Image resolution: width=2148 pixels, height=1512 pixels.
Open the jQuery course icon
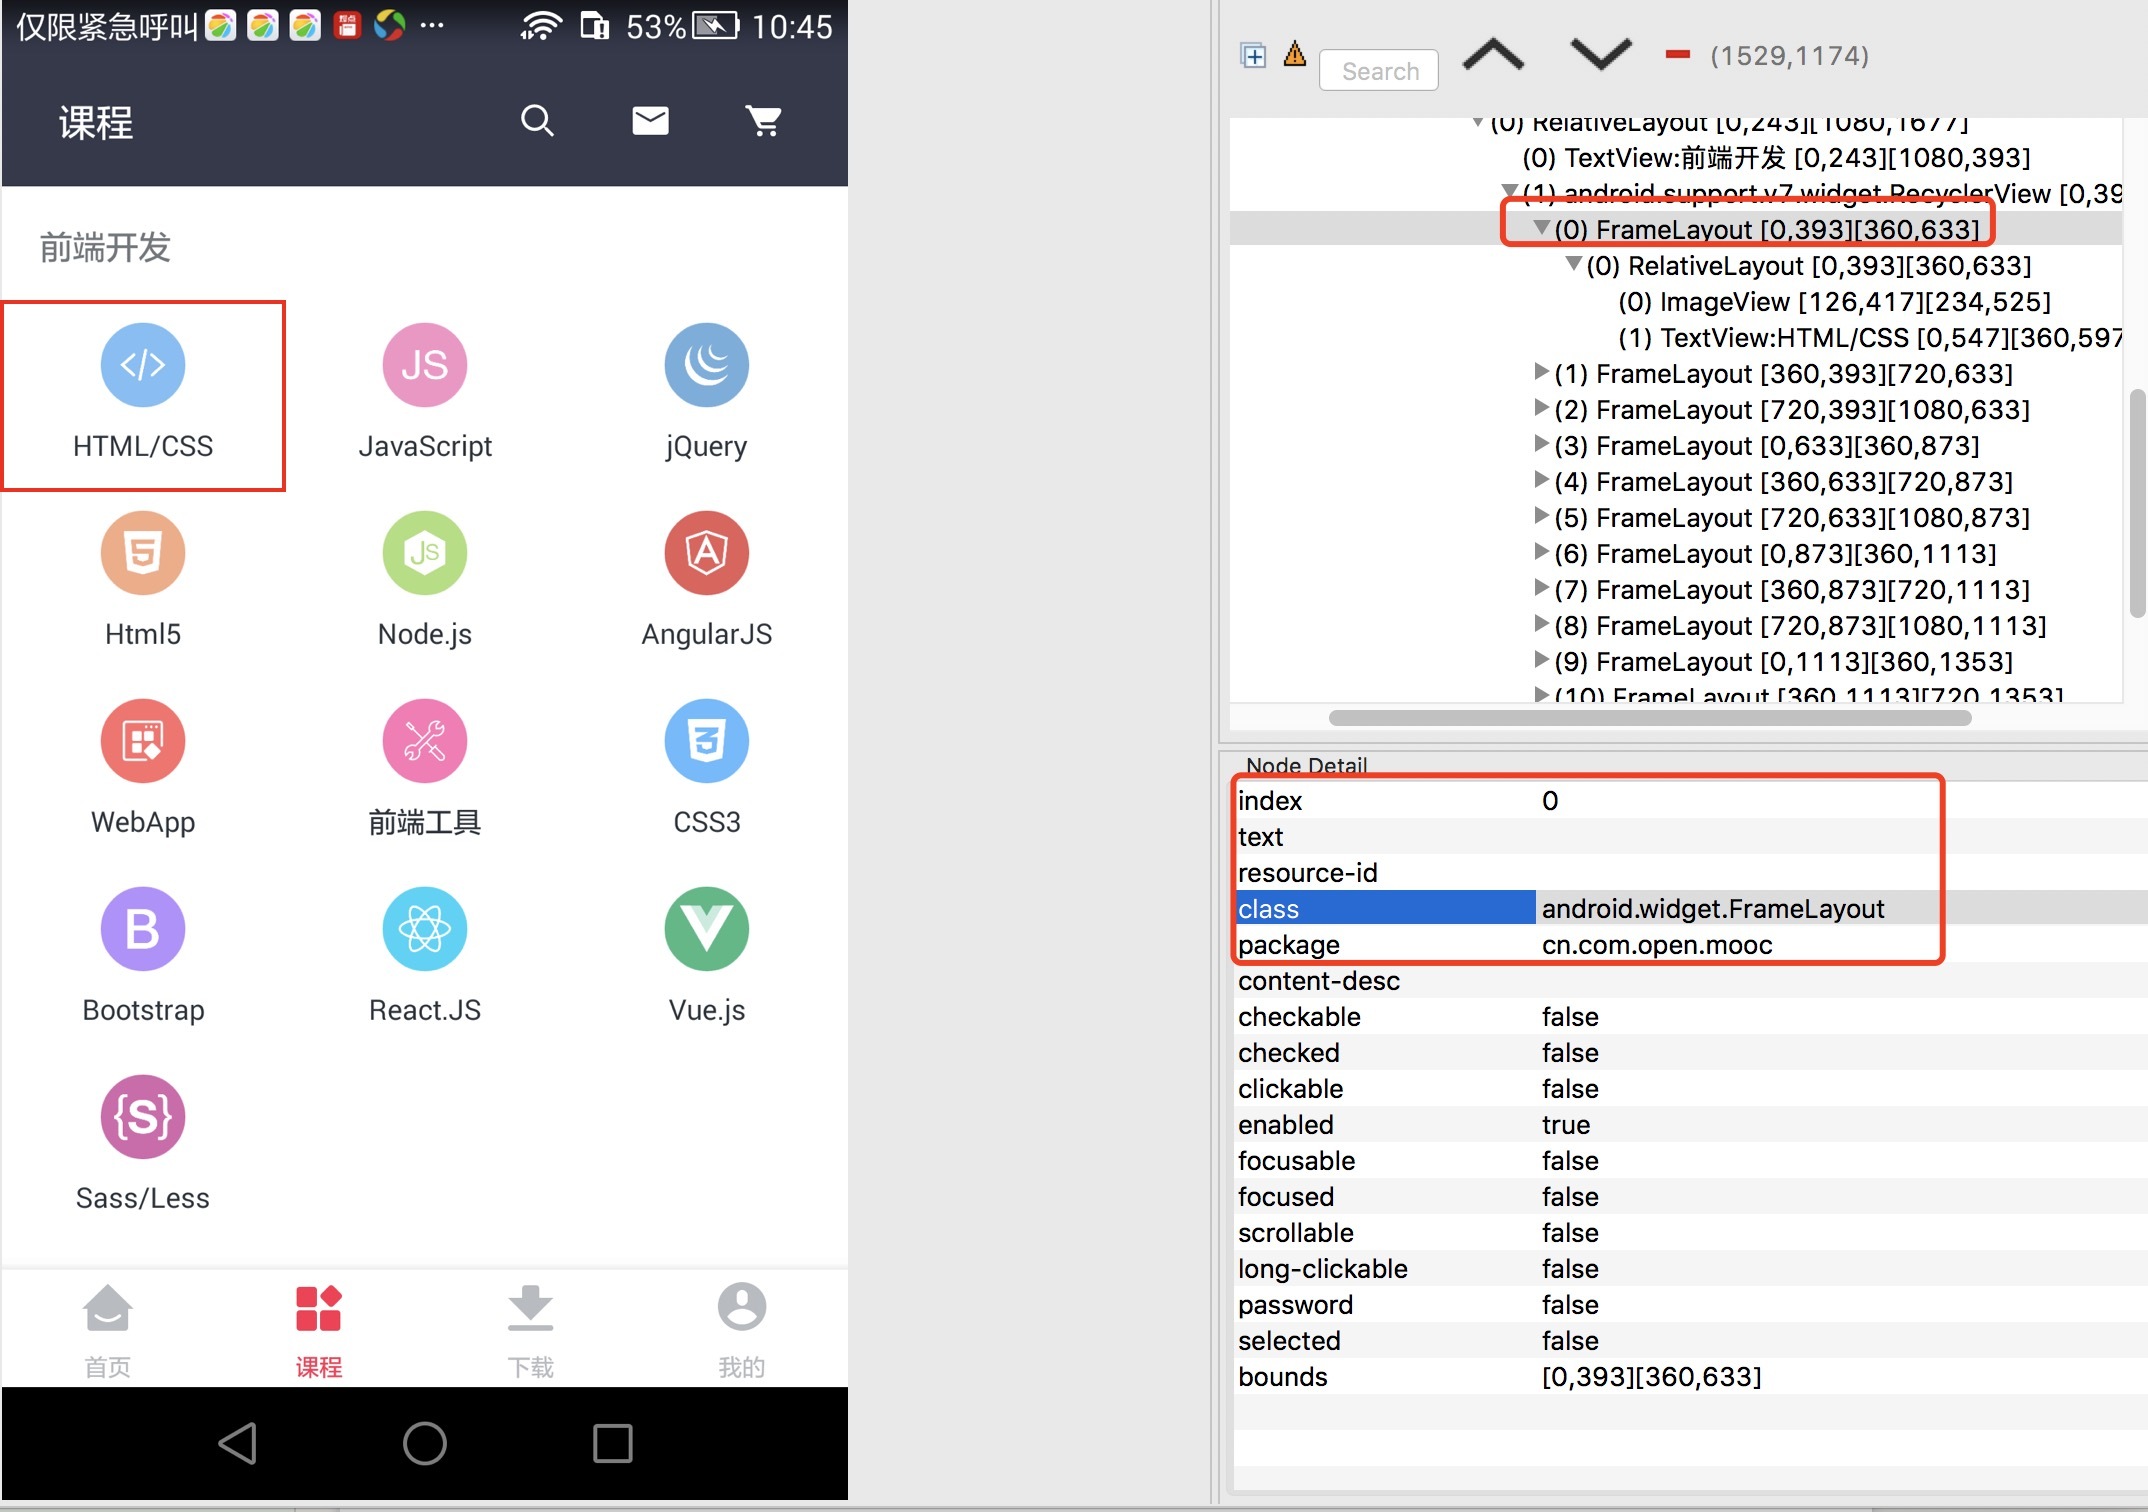[x=707, y=364]
